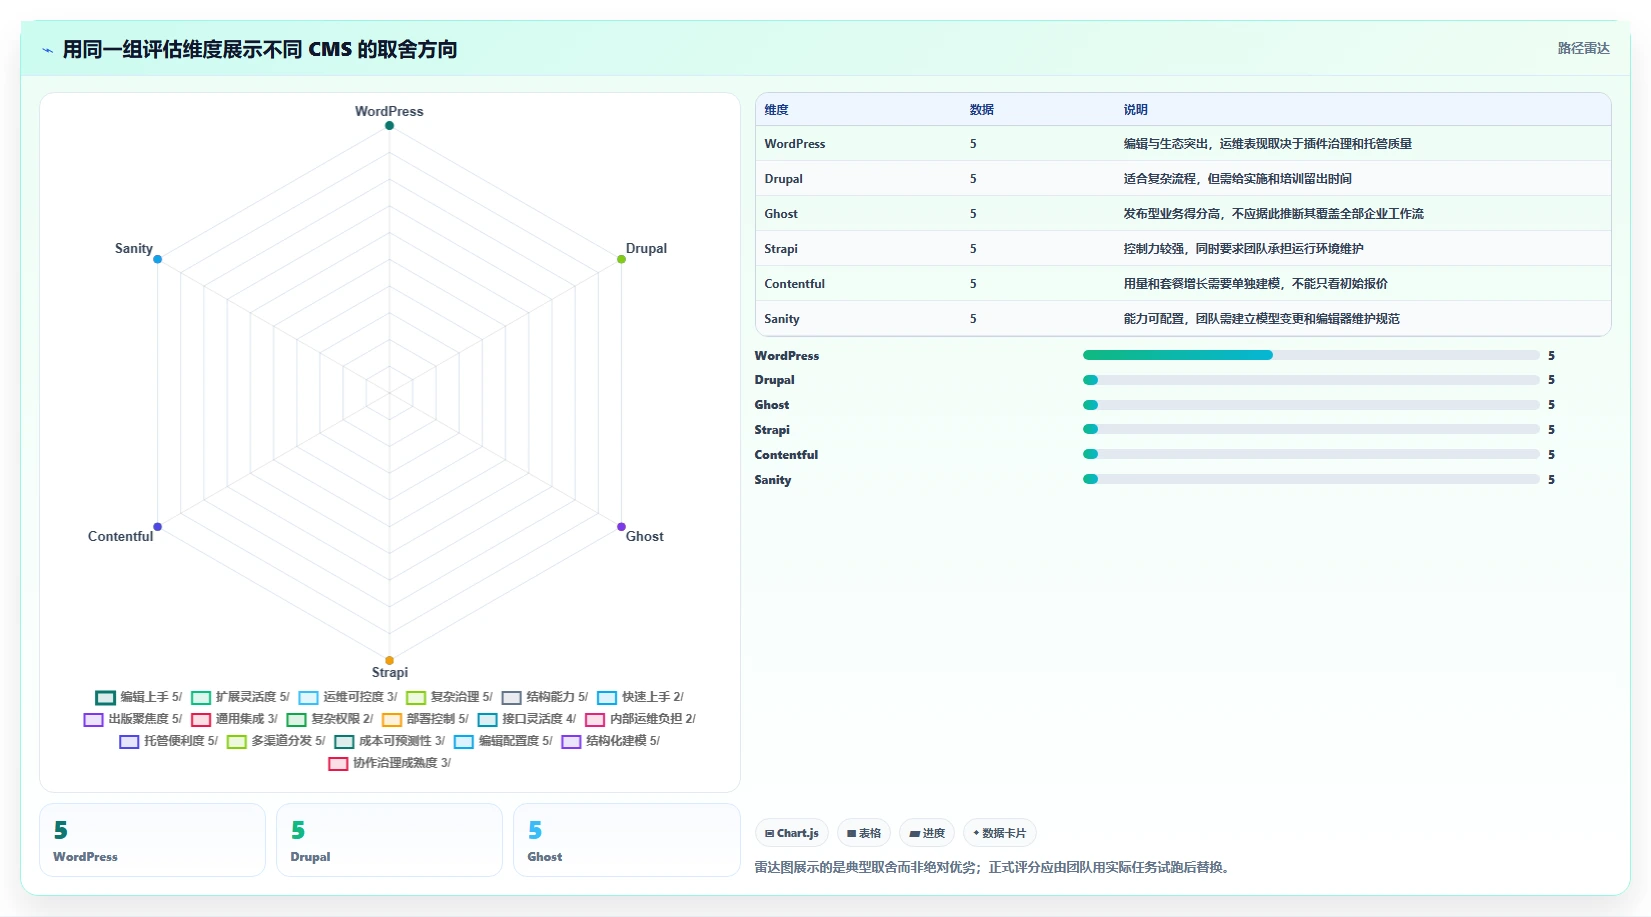Screen dimensions: 1651x917
Task: Click the Ghost progress bar
Action: [1311, 405]
